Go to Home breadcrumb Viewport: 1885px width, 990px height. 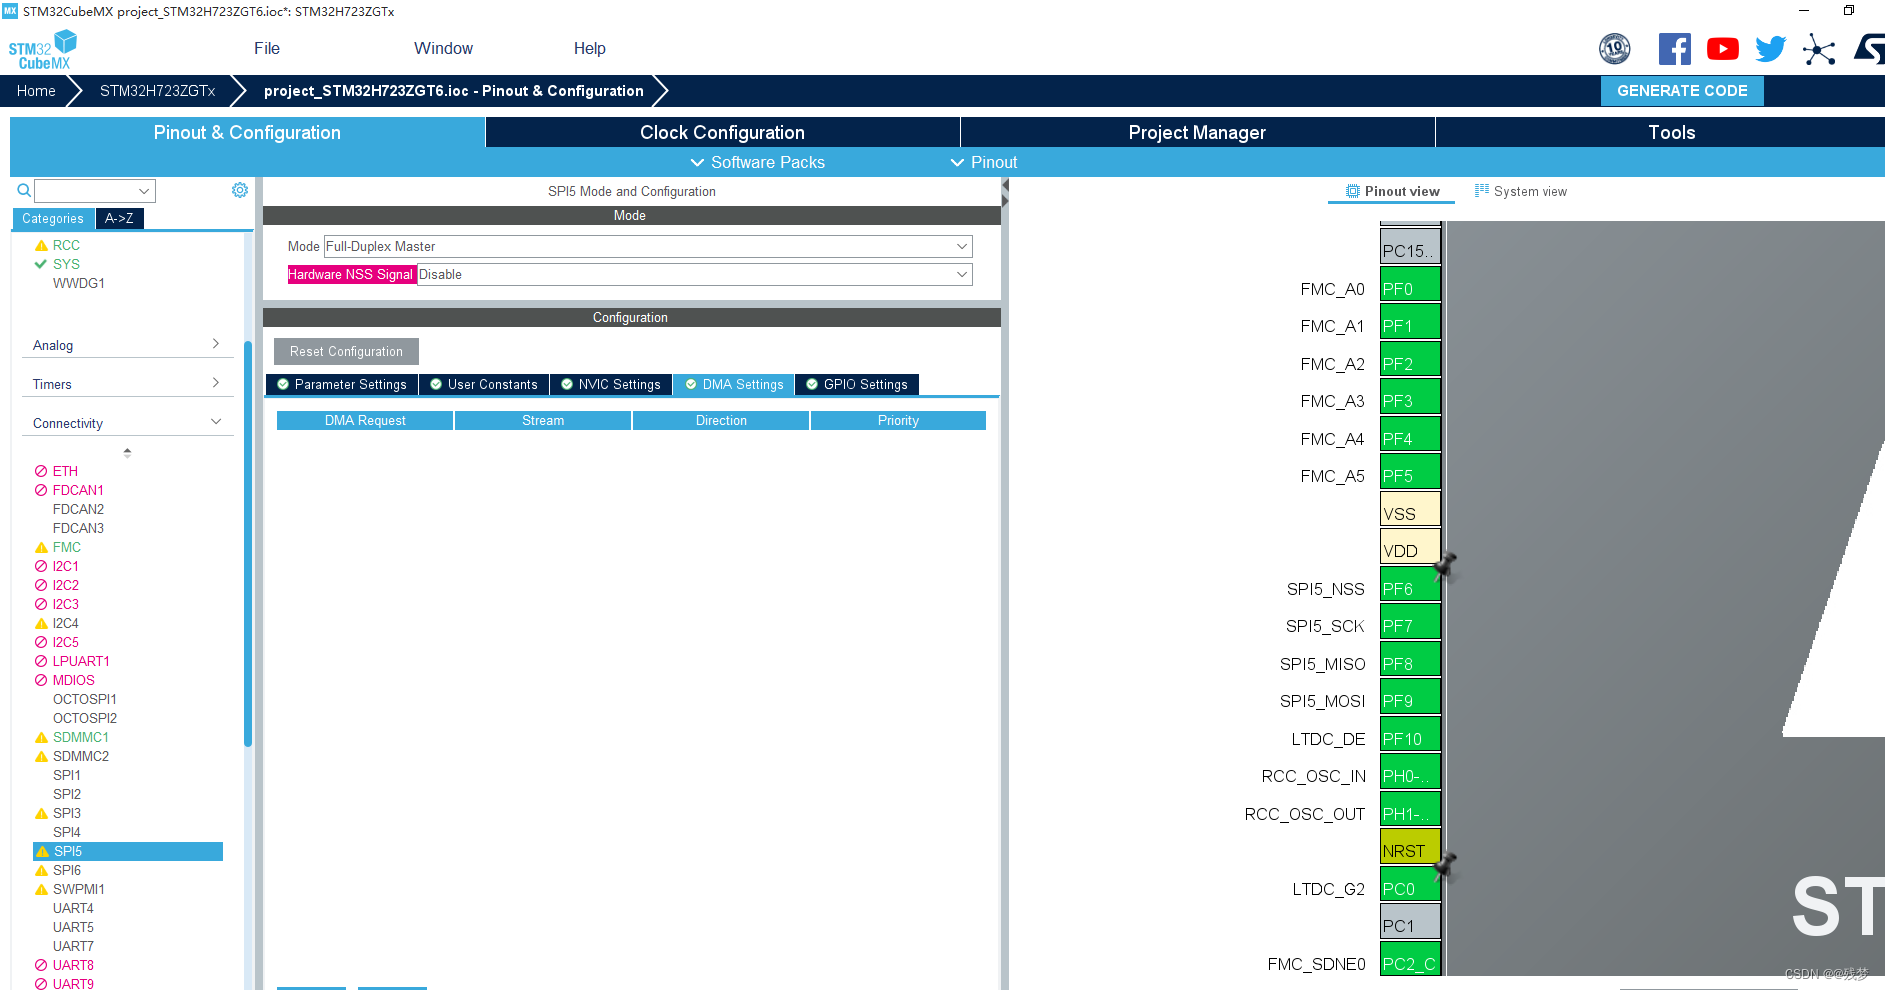coord(36,91)
